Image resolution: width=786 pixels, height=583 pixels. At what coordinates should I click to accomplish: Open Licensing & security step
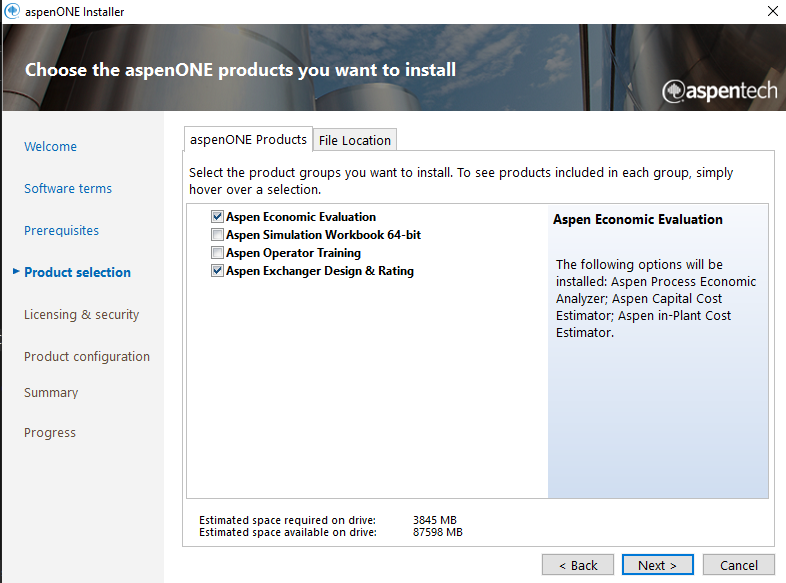tap(81, 315)
